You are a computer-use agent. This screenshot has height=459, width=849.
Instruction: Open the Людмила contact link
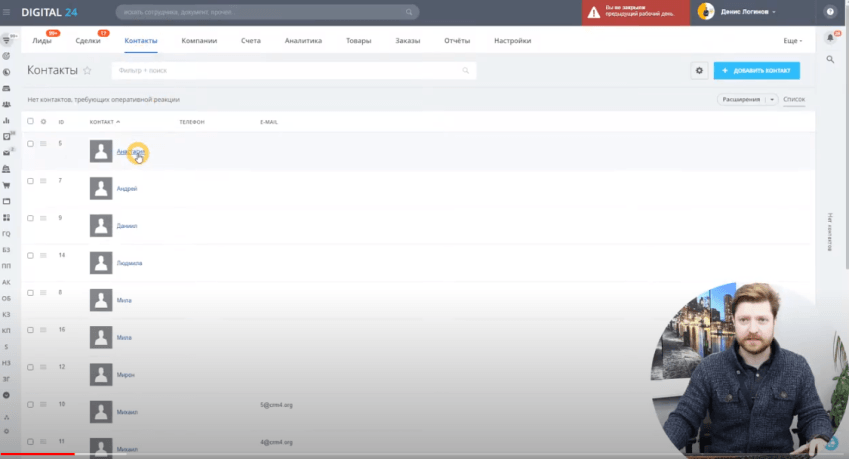[129, 263]
